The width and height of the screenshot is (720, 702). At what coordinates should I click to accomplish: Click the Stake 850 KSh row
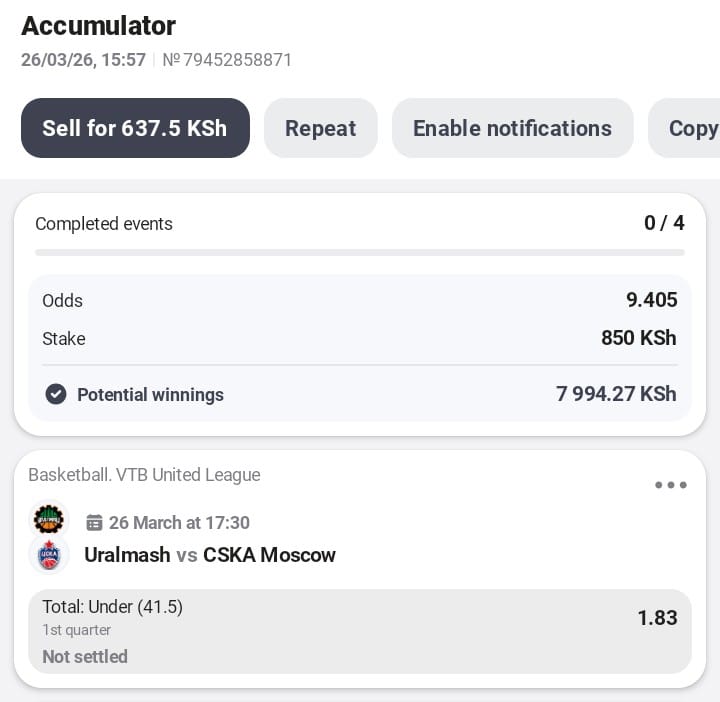[360, 339]
